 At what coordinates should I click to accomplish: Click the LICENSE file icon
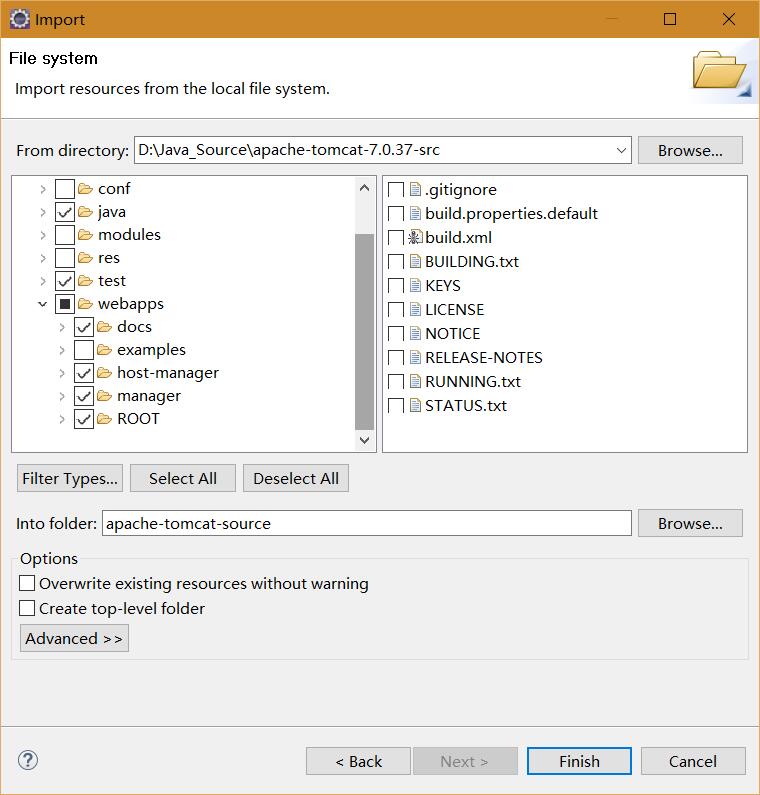[415, 309]
